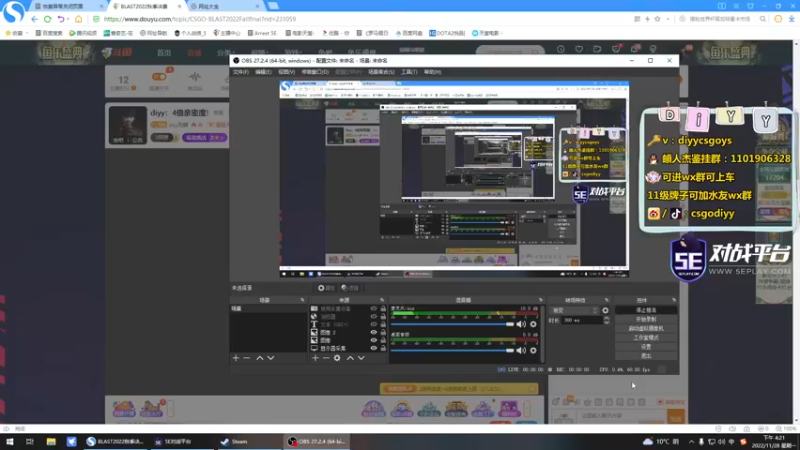800x450 pixels.
Task: Open Settings from the OBS controls panel
Action: pos(646,347)
